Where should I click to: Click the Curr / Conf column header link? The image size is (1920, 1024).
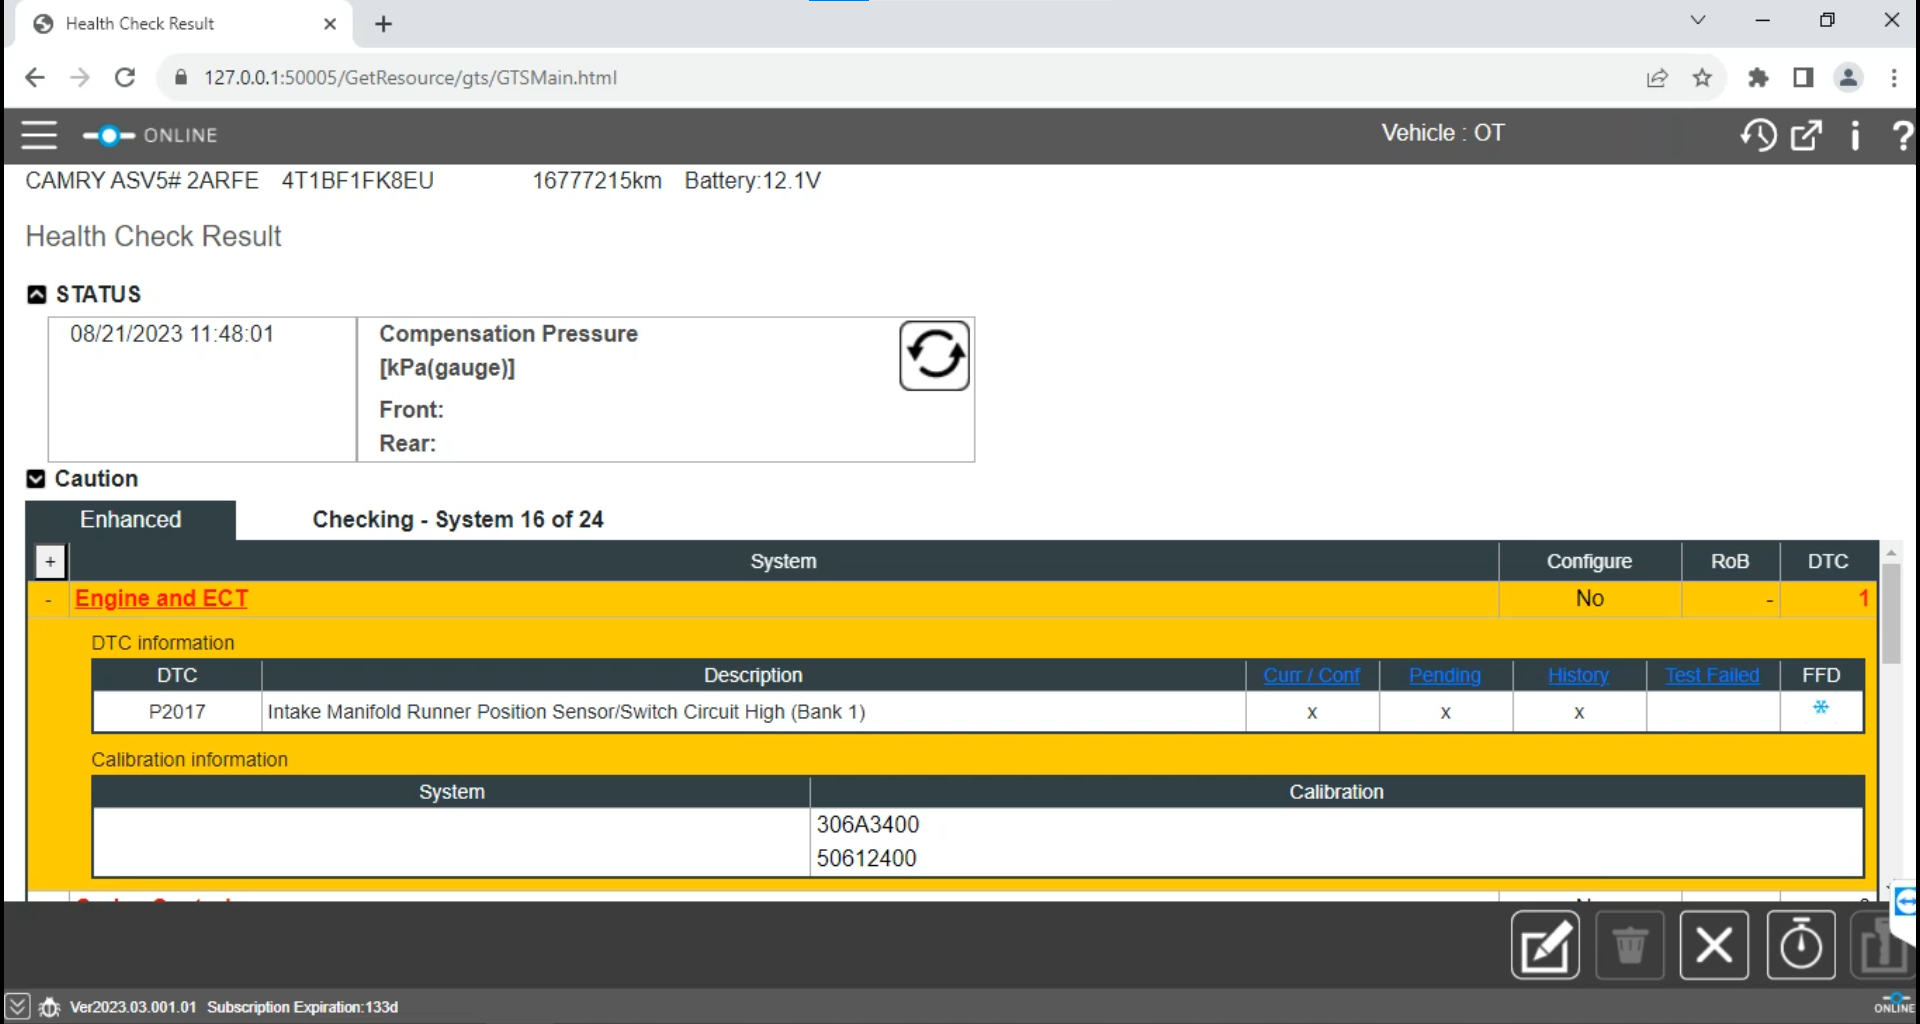point(1311,675)
